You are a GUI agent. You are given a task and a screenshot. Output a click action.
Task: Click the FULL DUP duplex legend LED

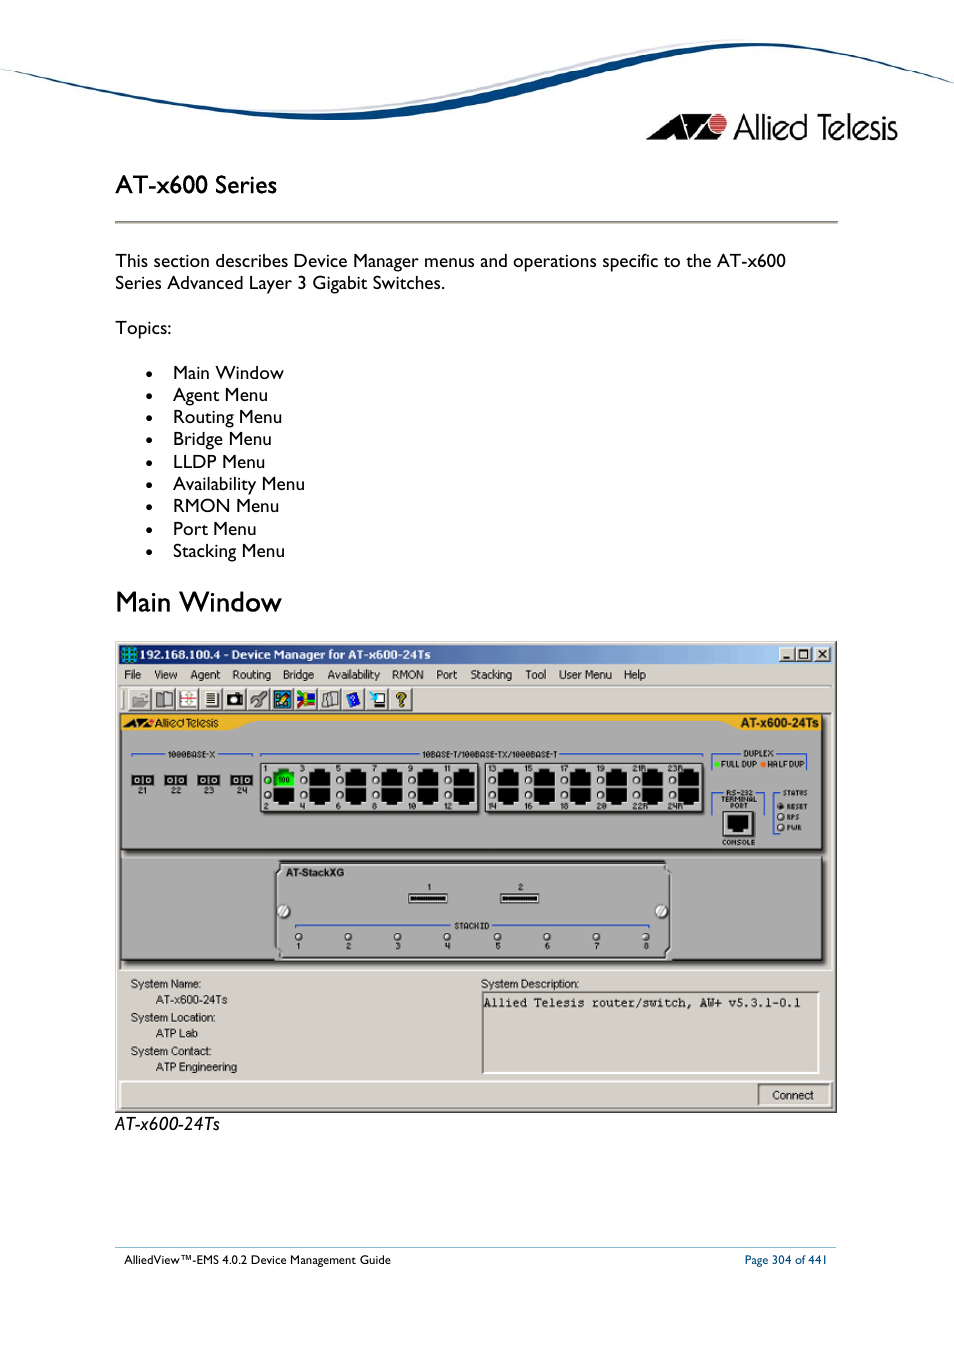[717, 764]
